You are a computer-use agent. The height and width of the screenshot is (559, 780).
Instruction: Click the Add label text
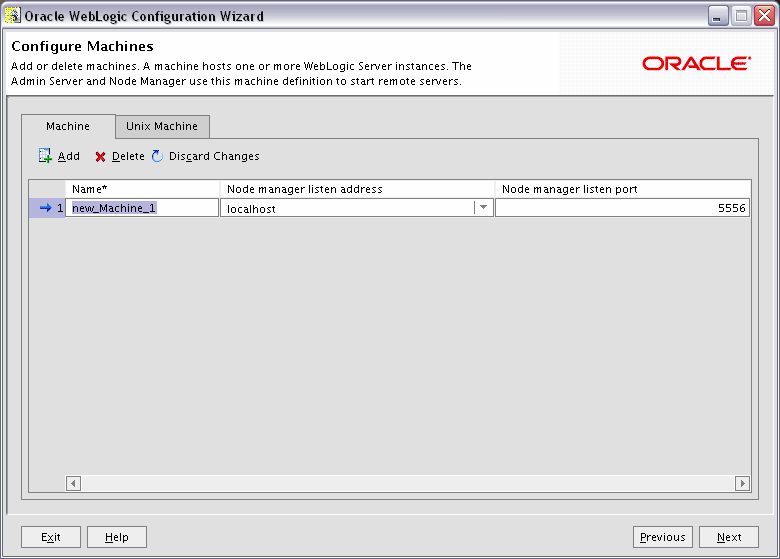pyautogui.click(x=69, y=156)
